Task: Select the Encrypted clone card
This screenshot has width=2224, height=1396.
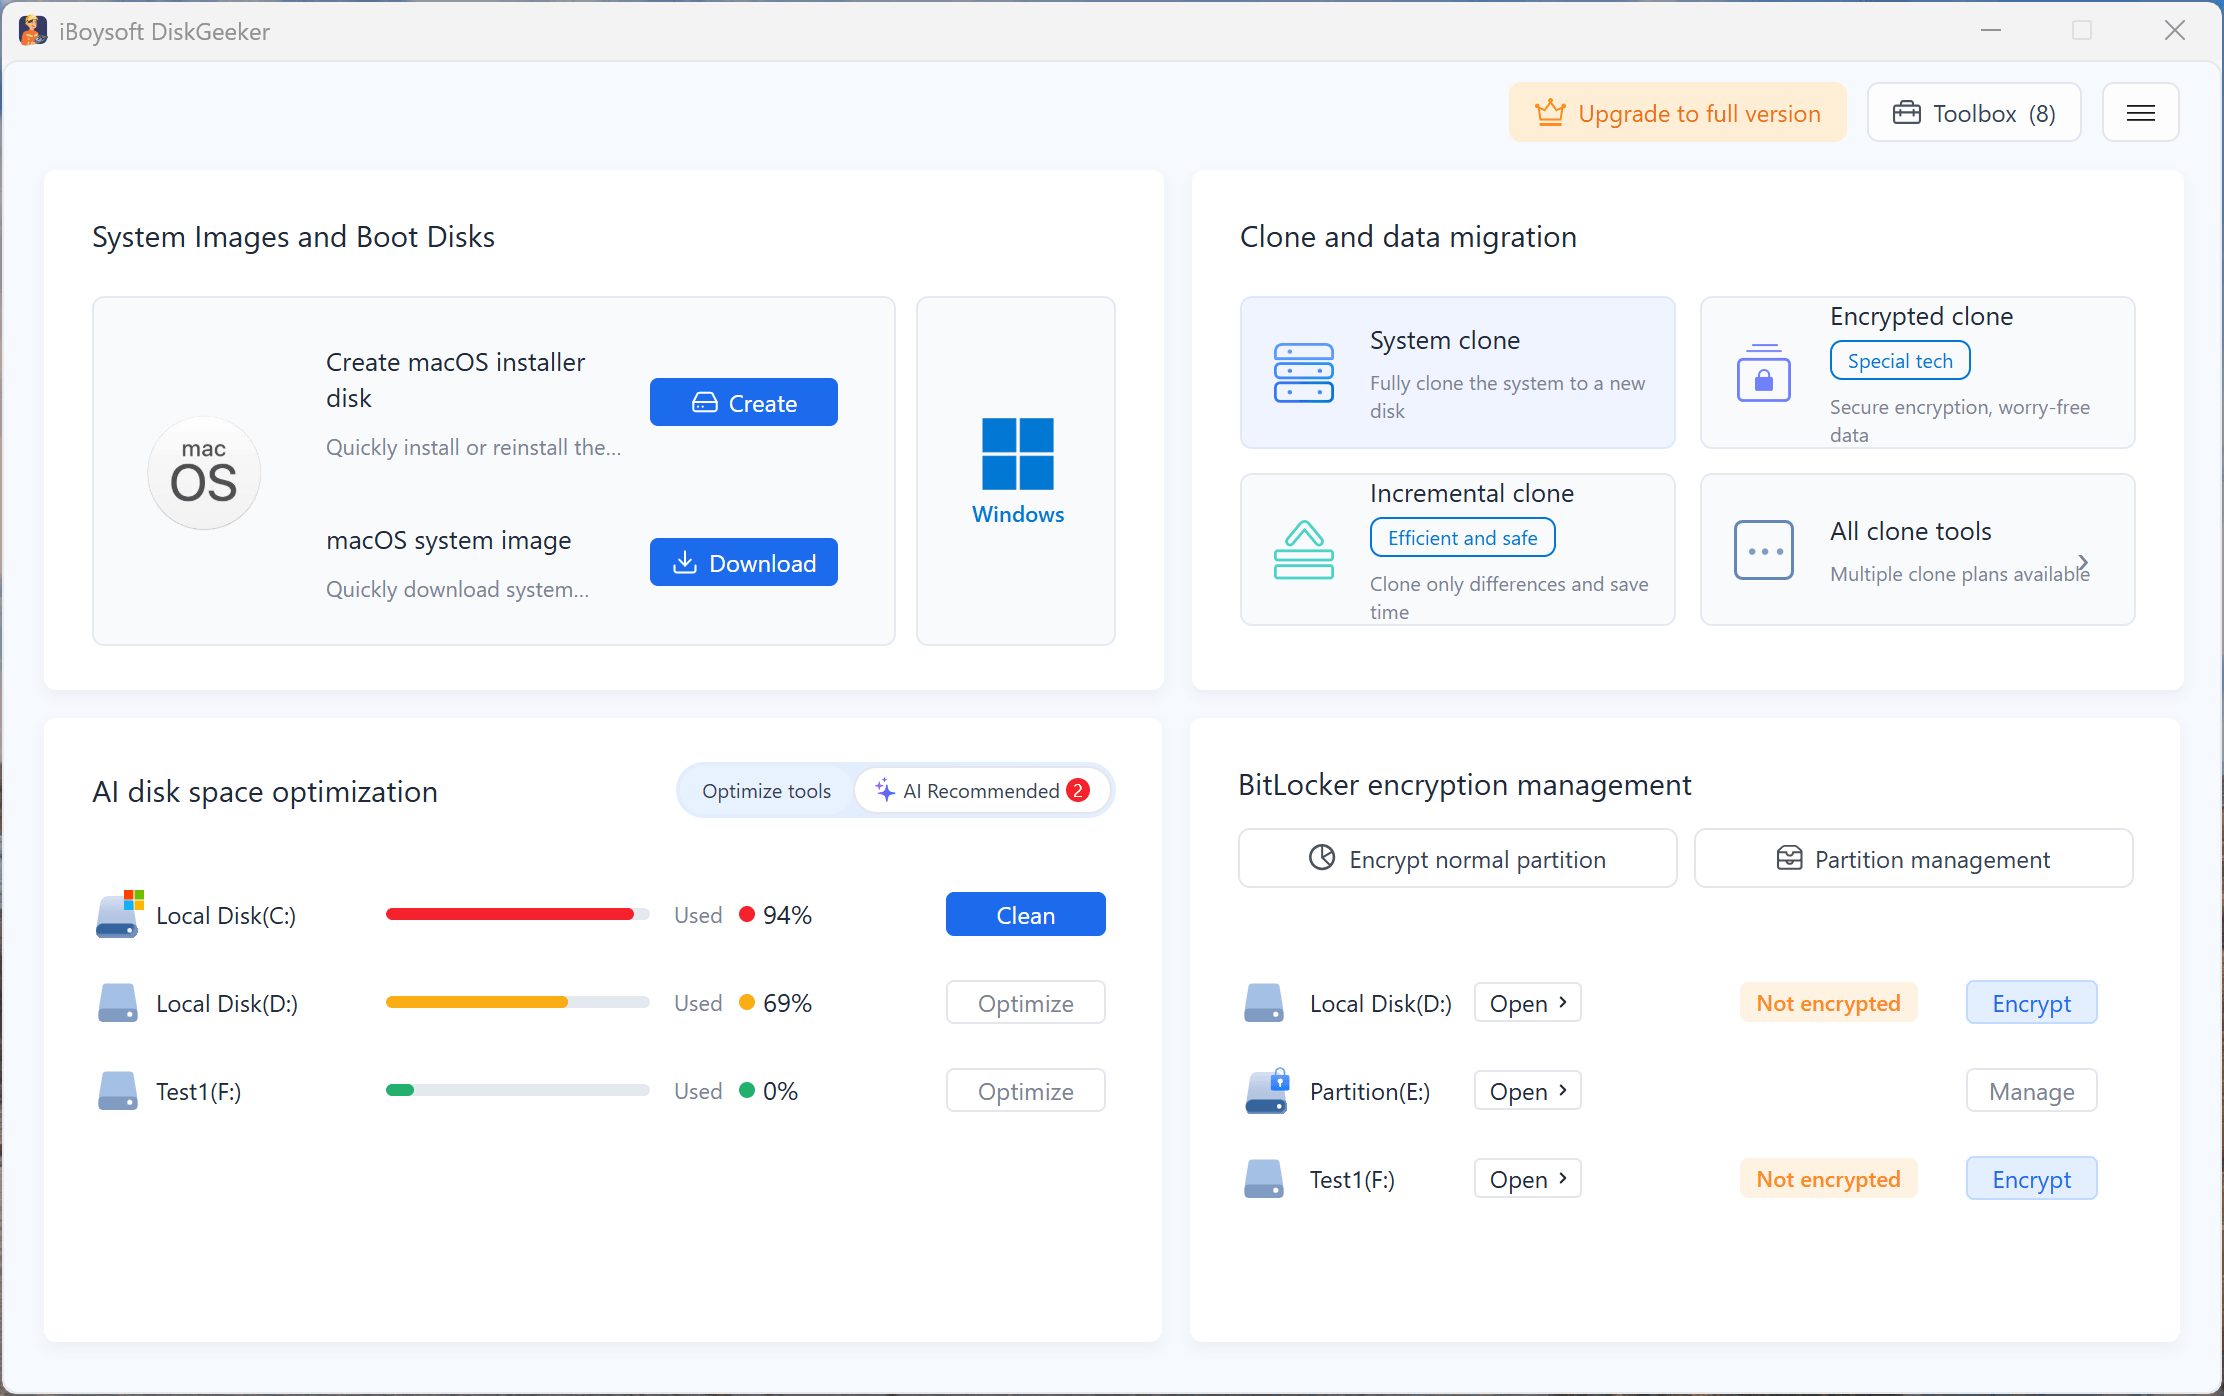Action: pos(1918,373)
